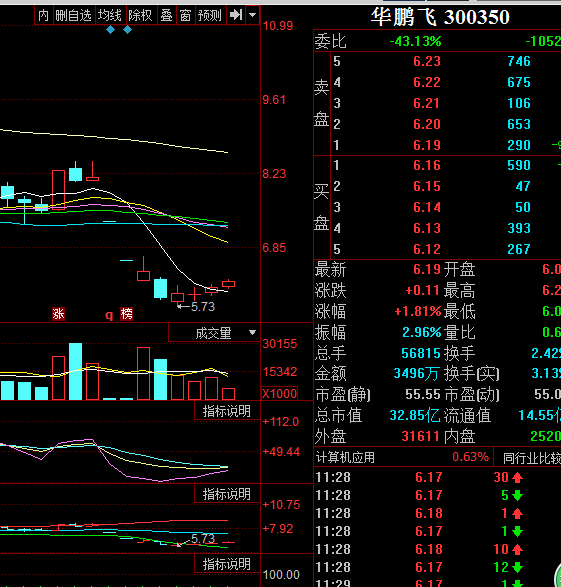Click the red 榜 marker icon
Viewport: 561px width, 587px height.
pos(126,314)
